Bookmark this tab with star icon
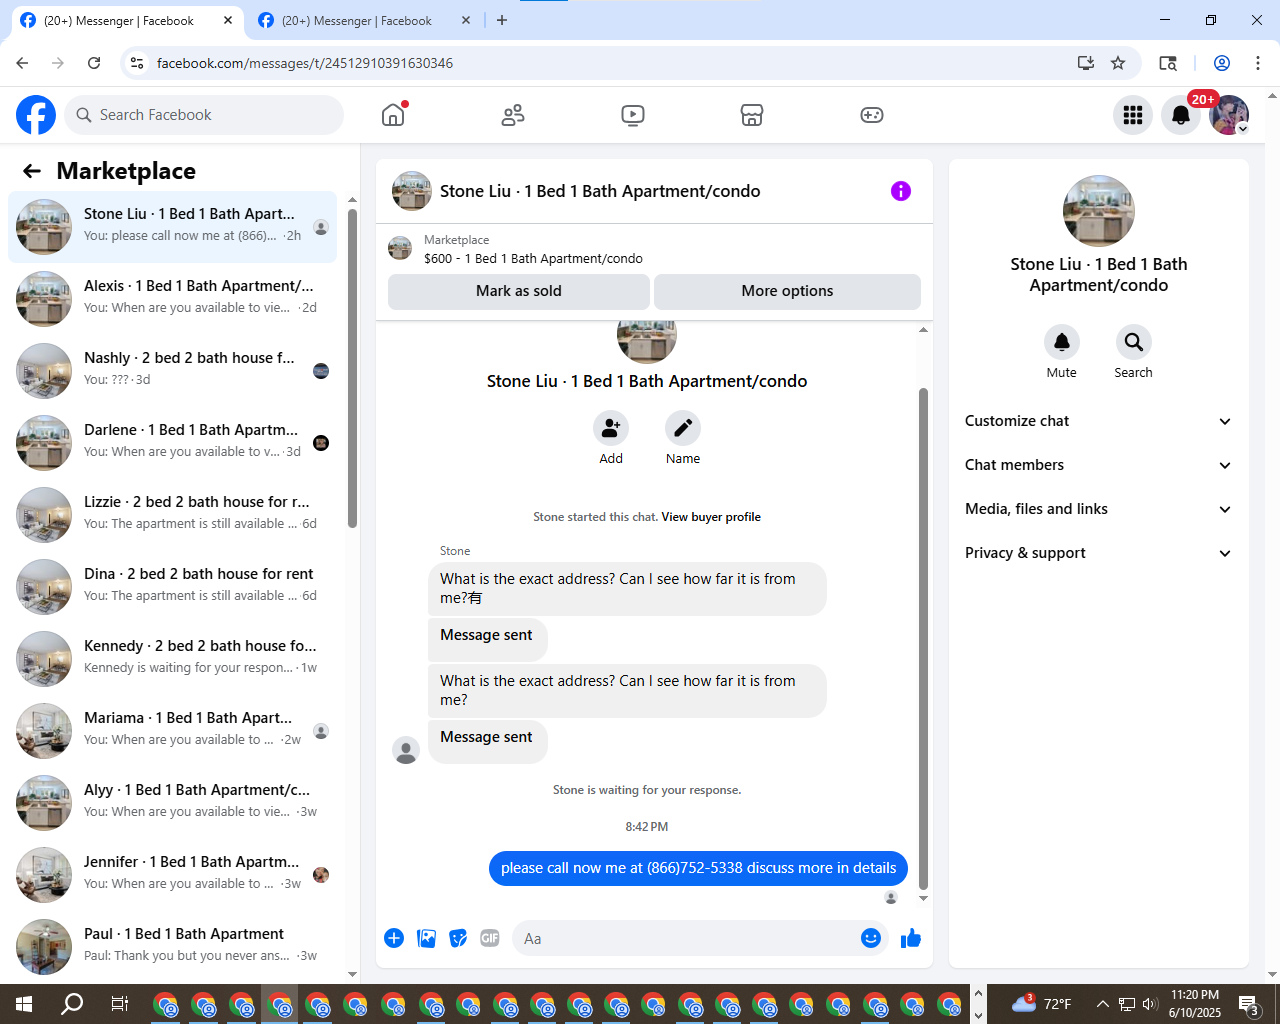1280x1024 pixels. pos(1118,63)
